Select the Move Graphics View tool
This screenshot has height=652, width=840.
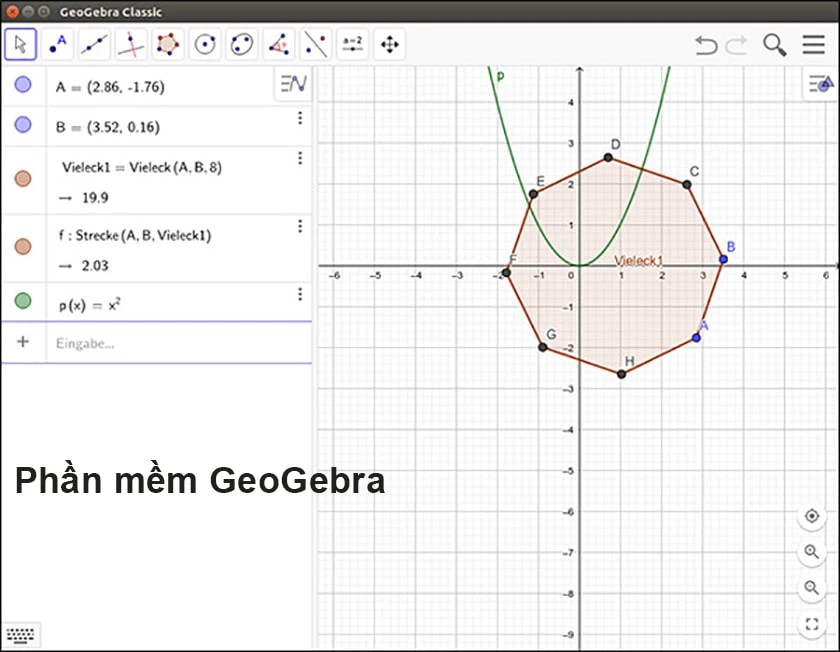pyautogui.click(x=389, y=44)
